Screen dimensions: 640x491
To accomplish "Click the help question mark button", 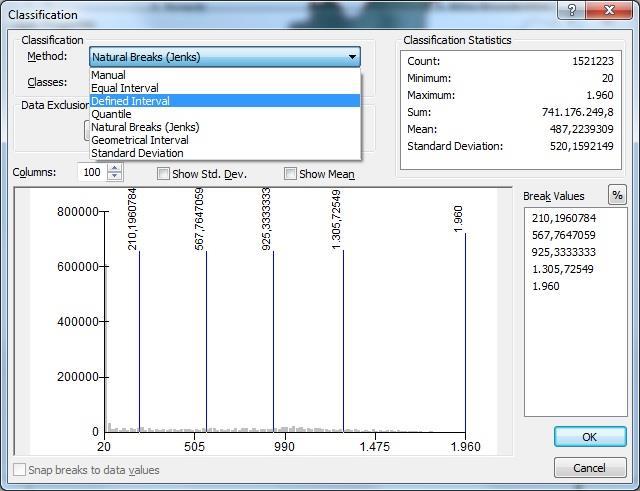I will [x=571, y=10].
